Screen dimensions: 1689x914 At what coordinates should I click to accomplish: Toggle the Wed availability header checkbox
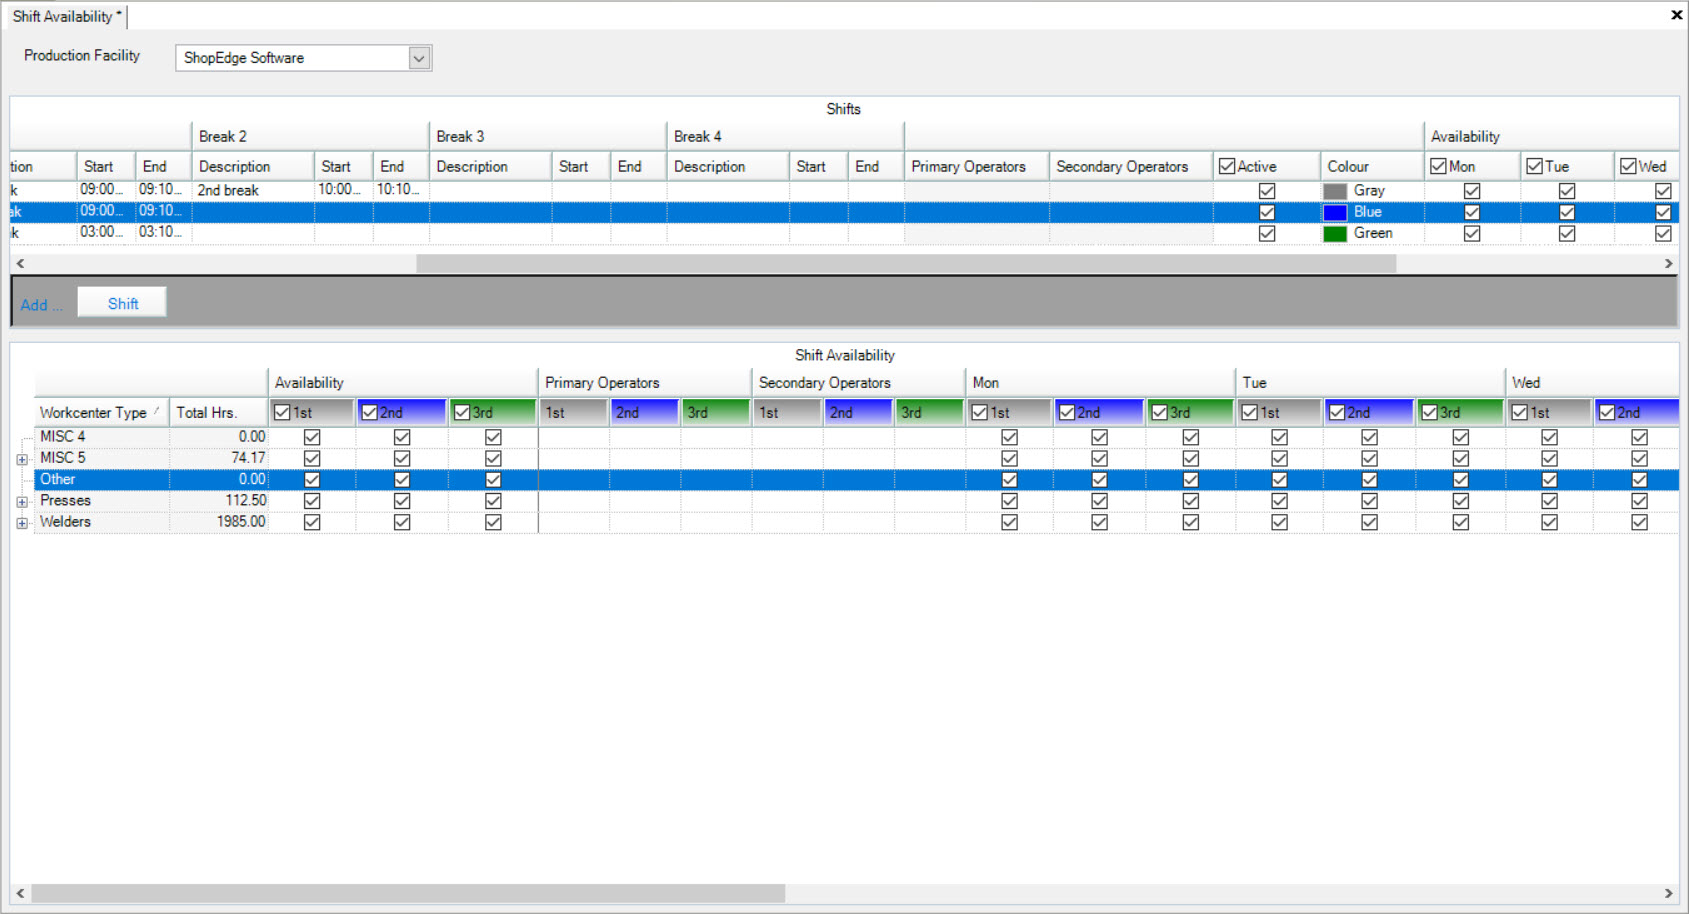(x=1628, y=166)
